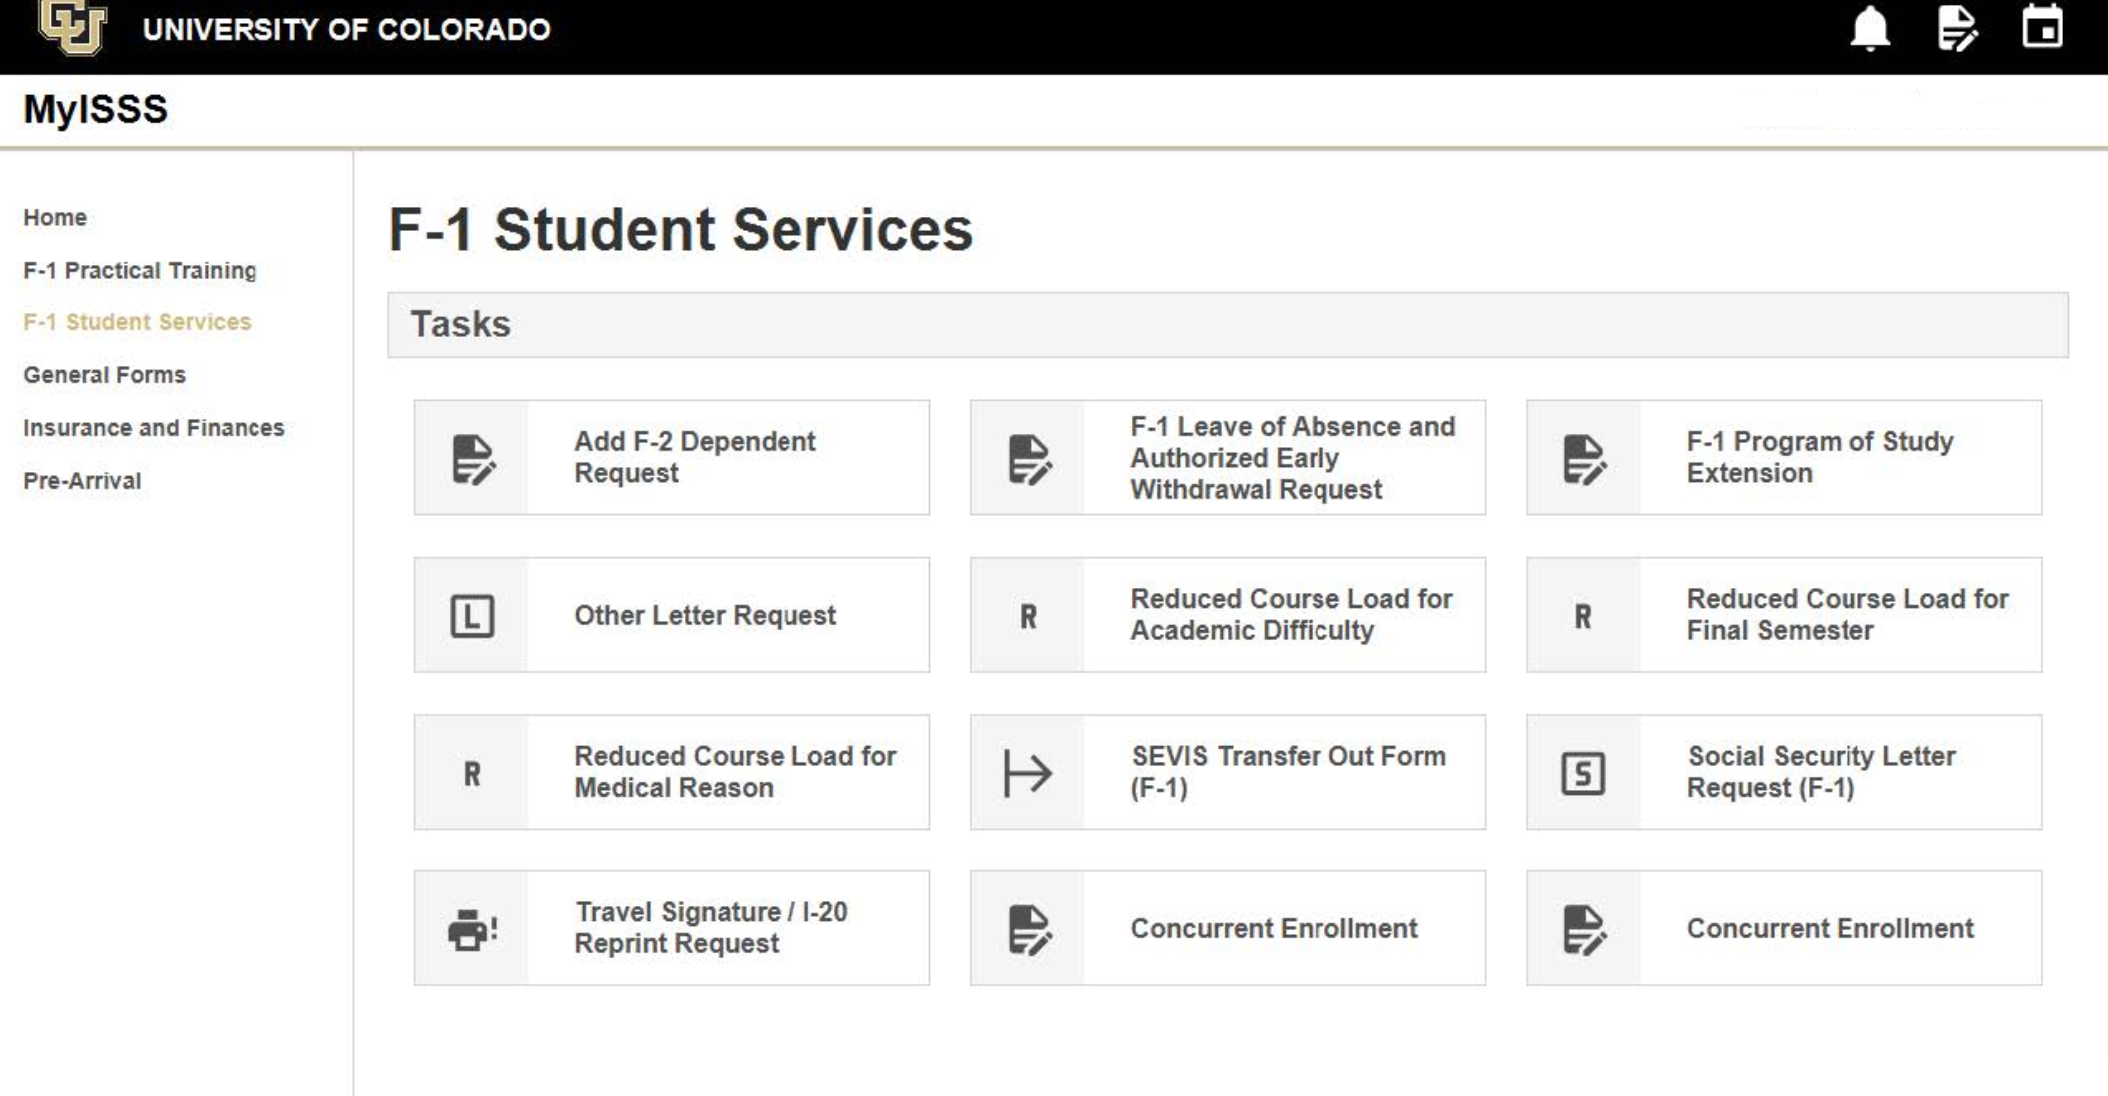Click the CU logo in the header
Image resolution: width=2108 pixels, height=1096 pixels.
[x=72, y=27]
